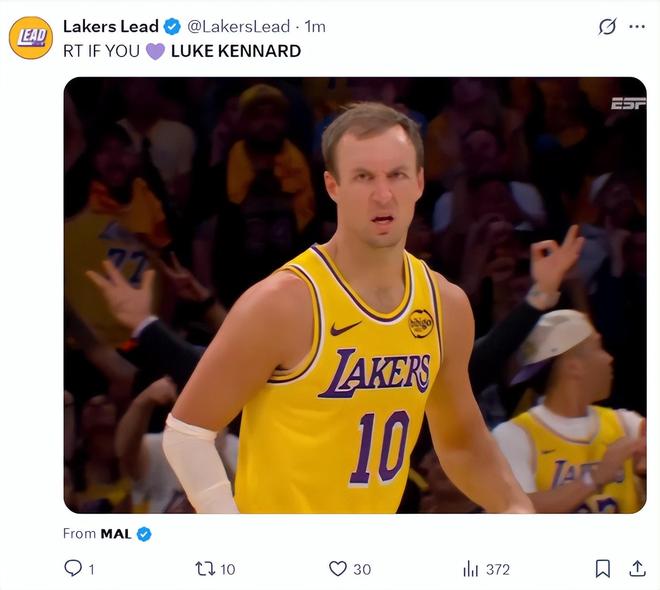The image size is (660, 590).
Task: Open view analytics bar chart icon
Action: (x=471, y=568)
